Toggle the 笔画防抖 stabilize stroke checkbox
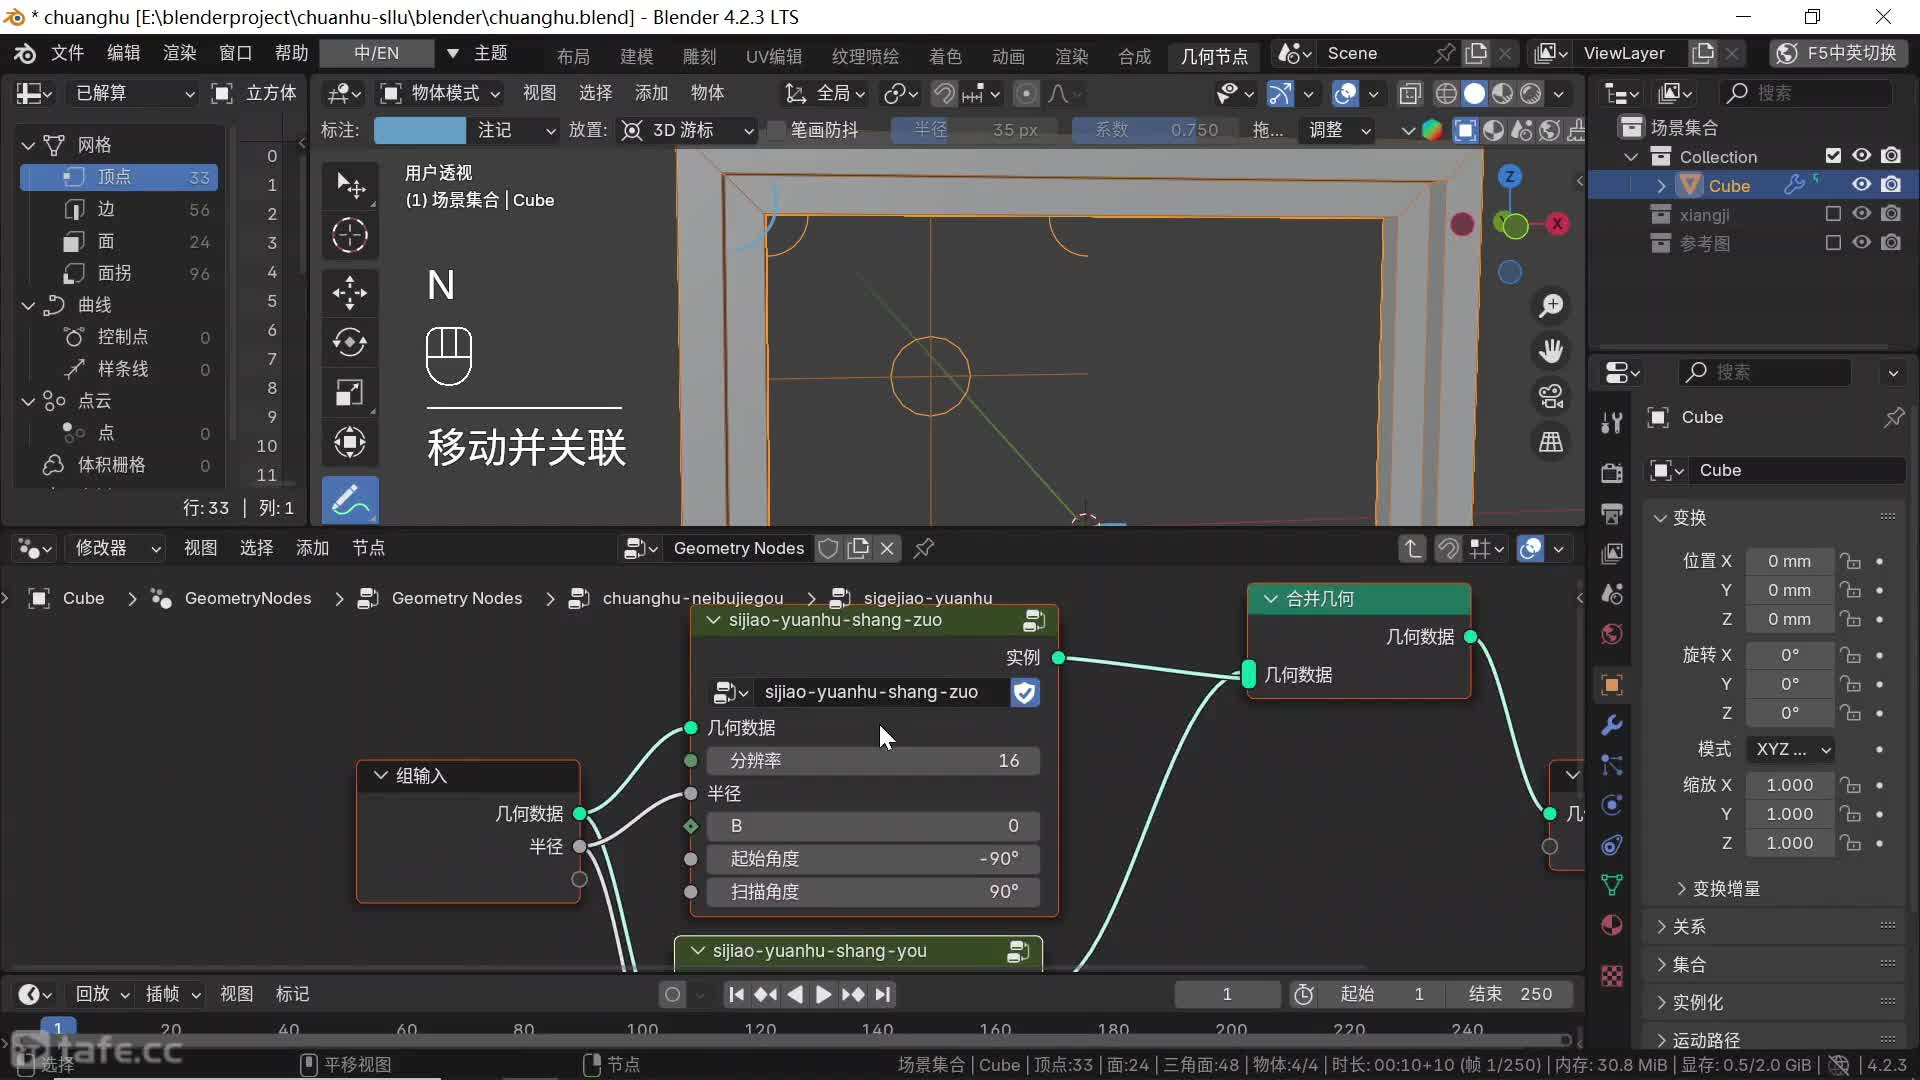 tap(776, 130)
